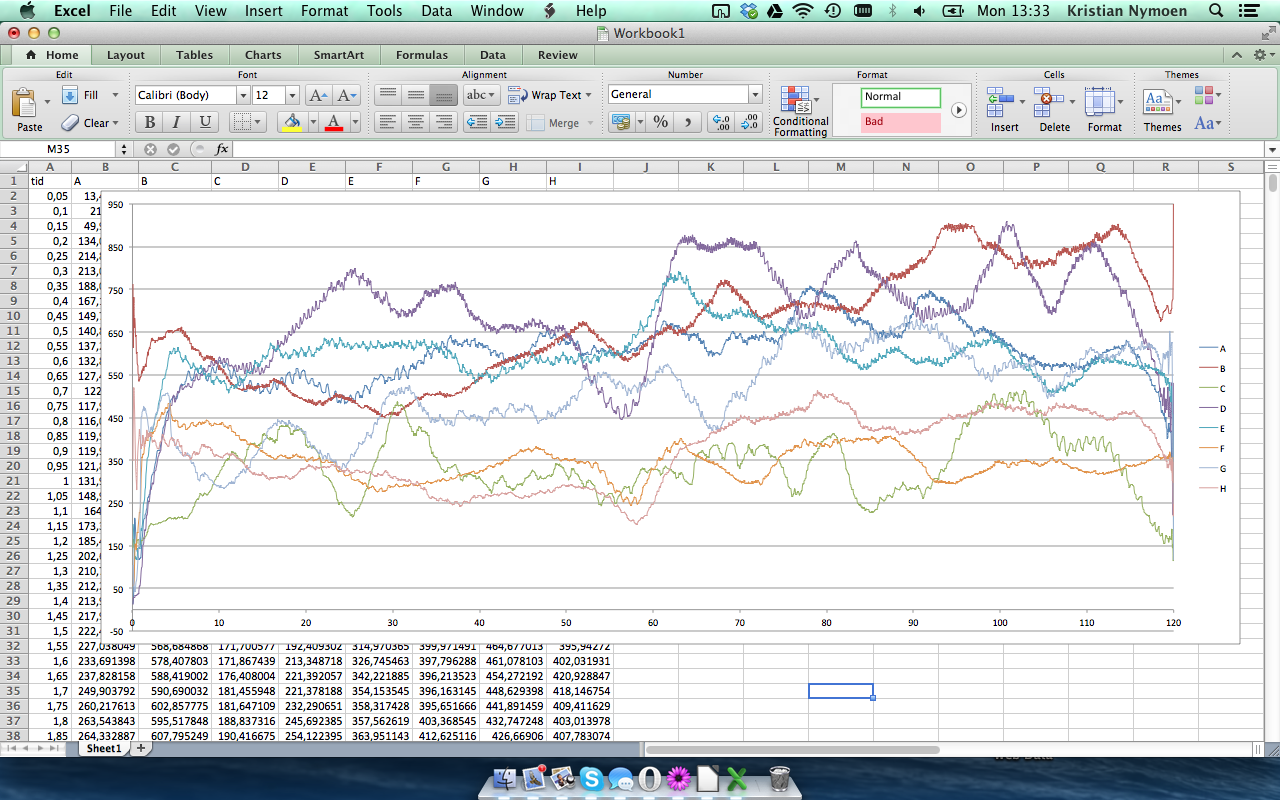Toggle Bold formatting
Viewport: 1280px width, 800px height.
[150, 122]
